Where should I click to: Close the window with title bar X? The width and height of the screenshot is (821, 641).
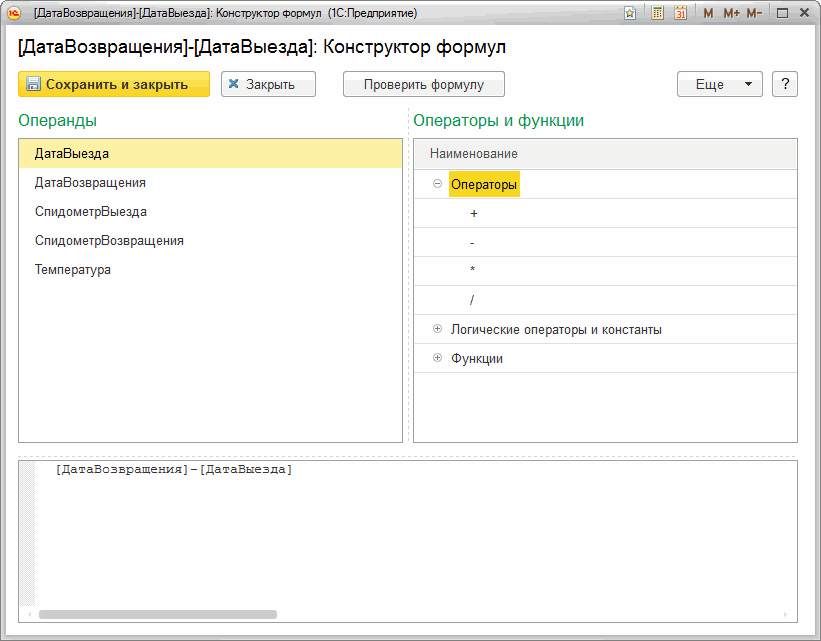click(805, 13)
